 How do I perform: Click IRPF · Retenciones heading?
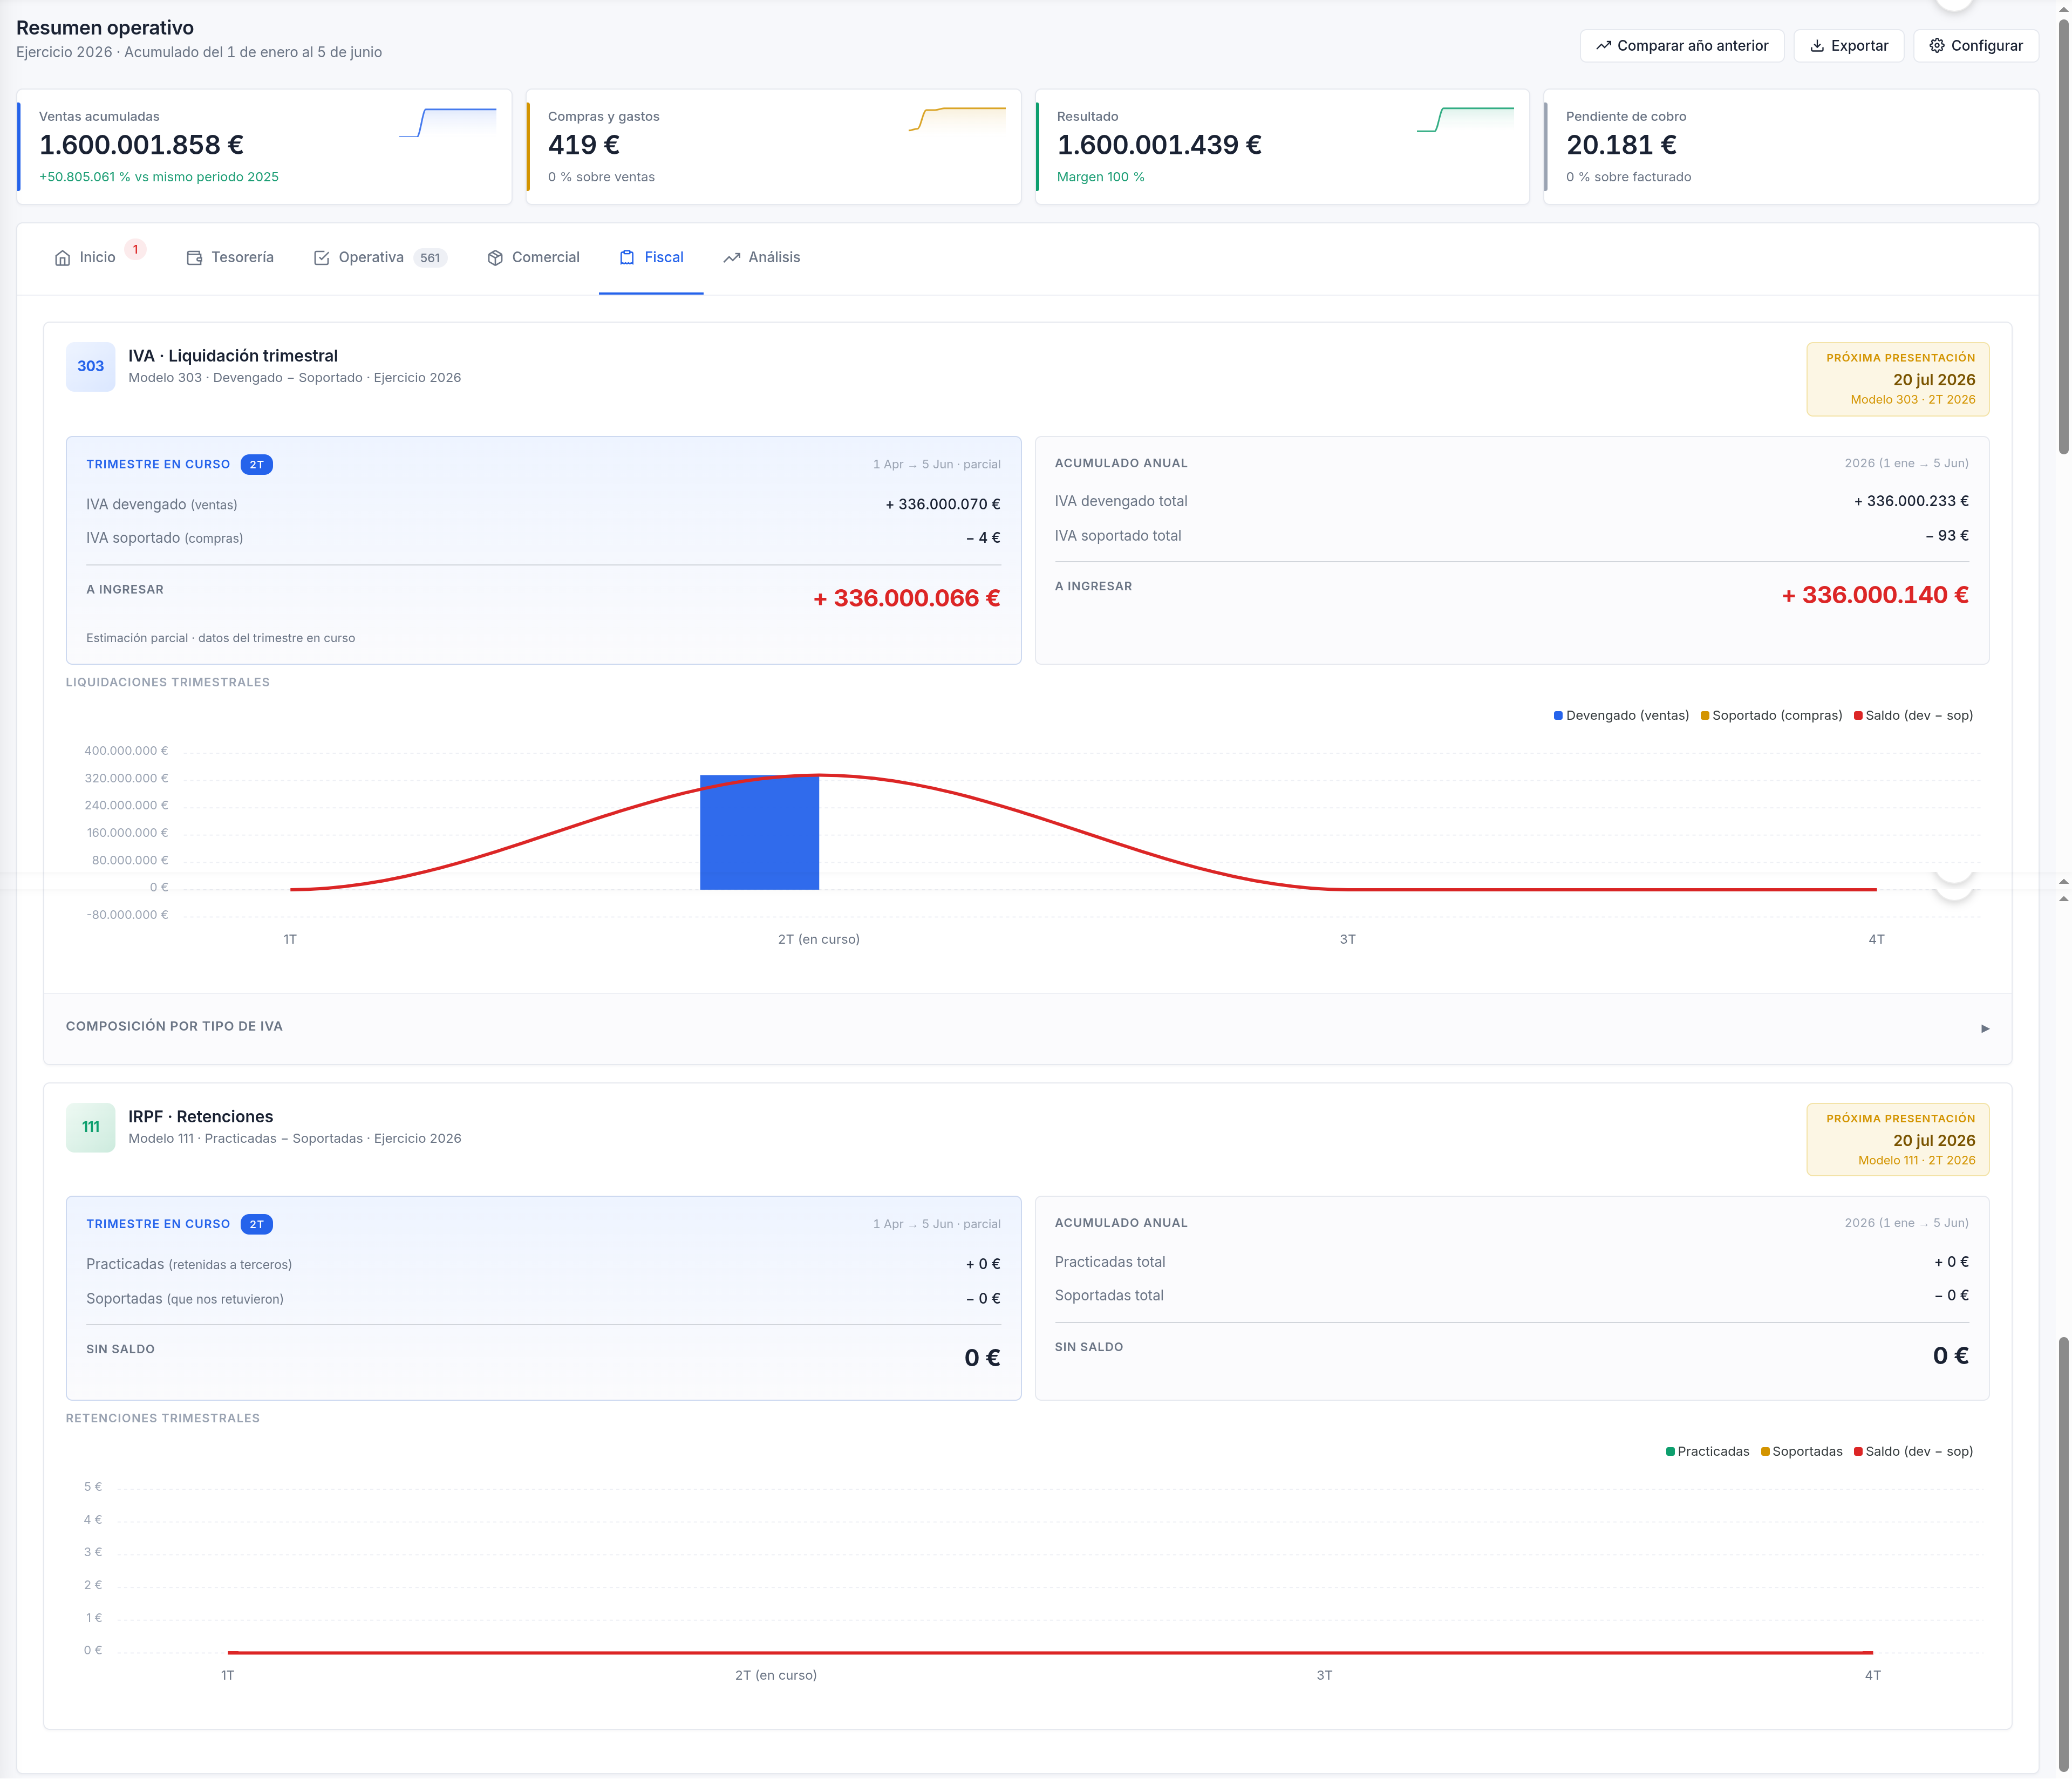tap(201, 1117)
